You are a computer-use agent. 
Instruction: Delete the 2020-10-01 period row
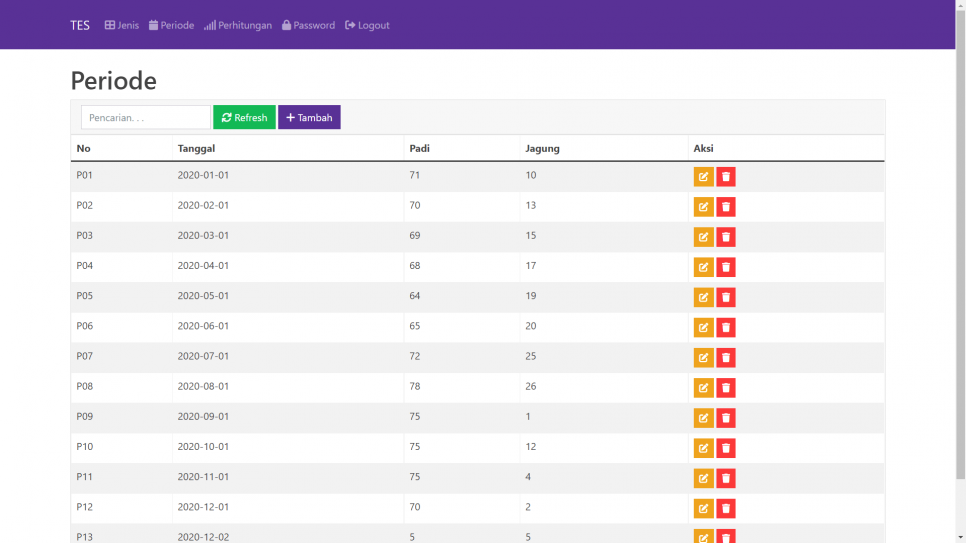(726, 447)
